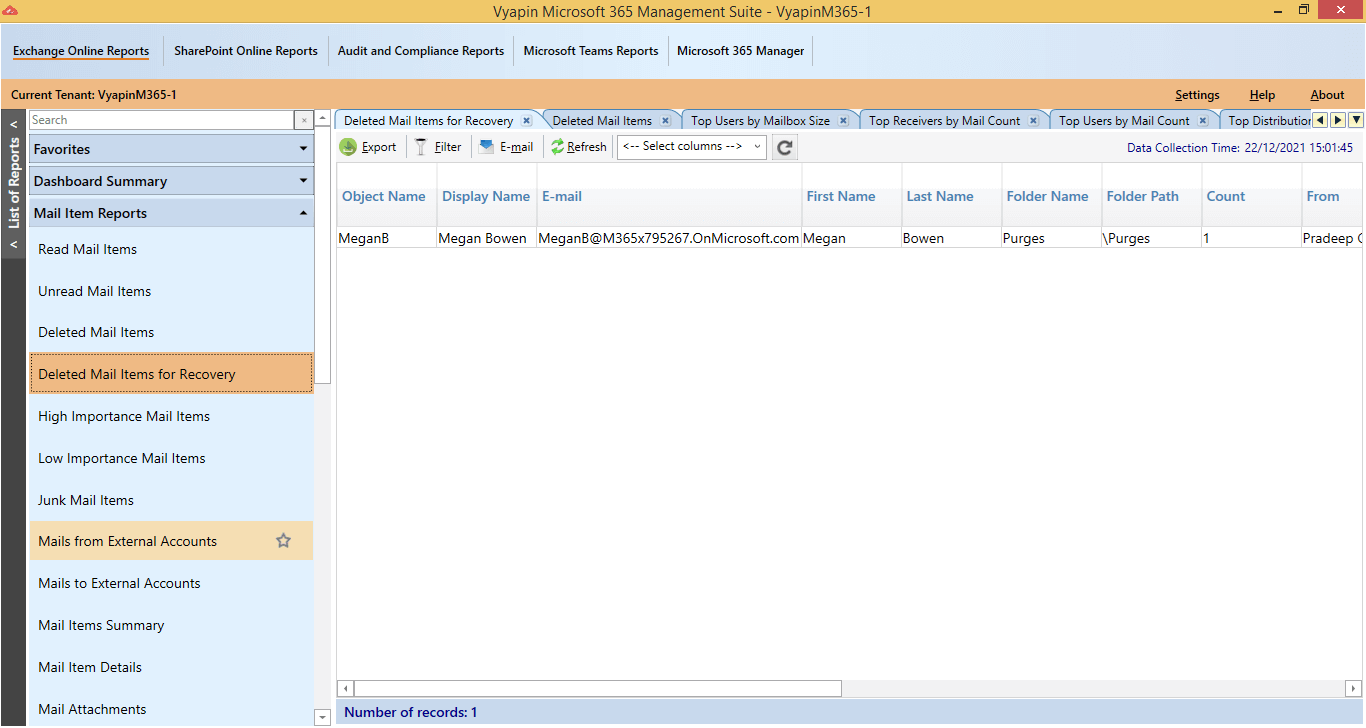Sort by the Object Name column header
Screen dimensions: 1366x728
[386, 196]
